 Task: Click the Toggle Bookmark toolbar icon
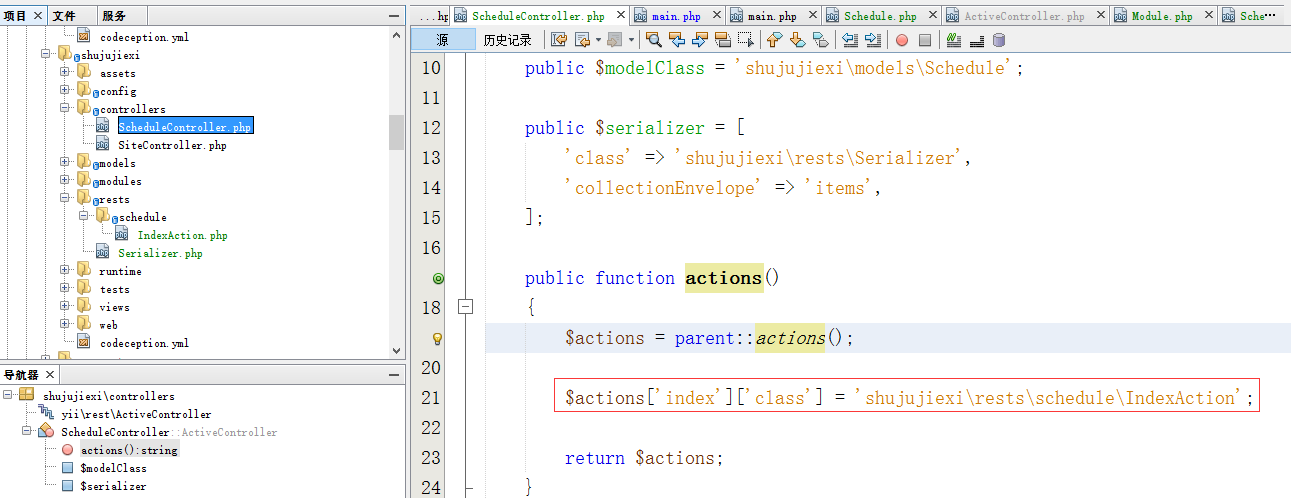click(821, 40)
